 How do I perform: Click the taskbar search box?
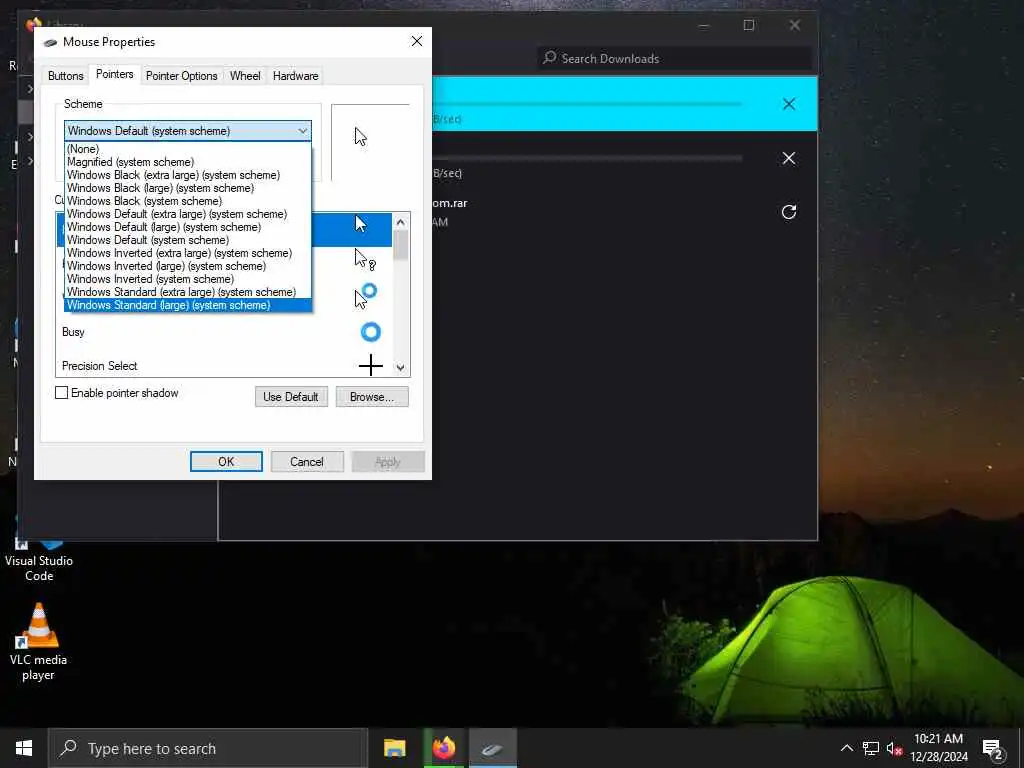tap(208, 748)
